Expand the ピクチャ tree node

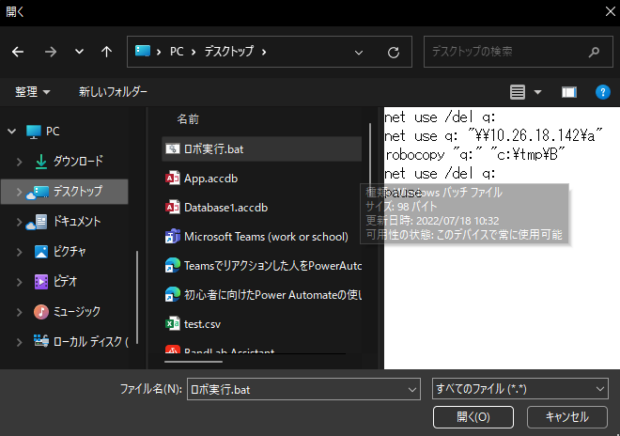[x=19, y=252]
